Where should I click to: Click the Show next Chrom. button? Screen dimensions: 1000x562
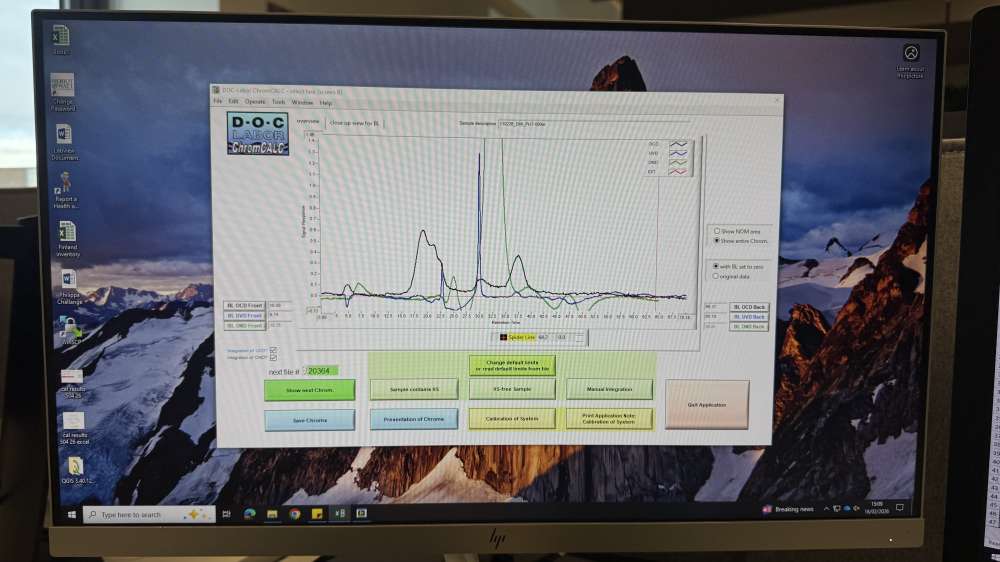pyautogui.click(x=309, y=390)
